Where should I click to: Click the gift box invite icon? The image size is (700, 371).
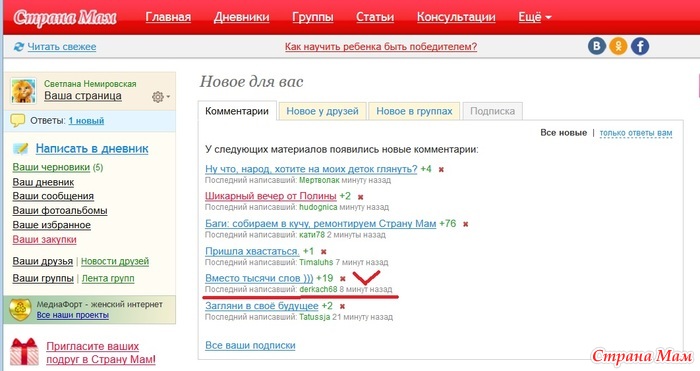point(25,351)
